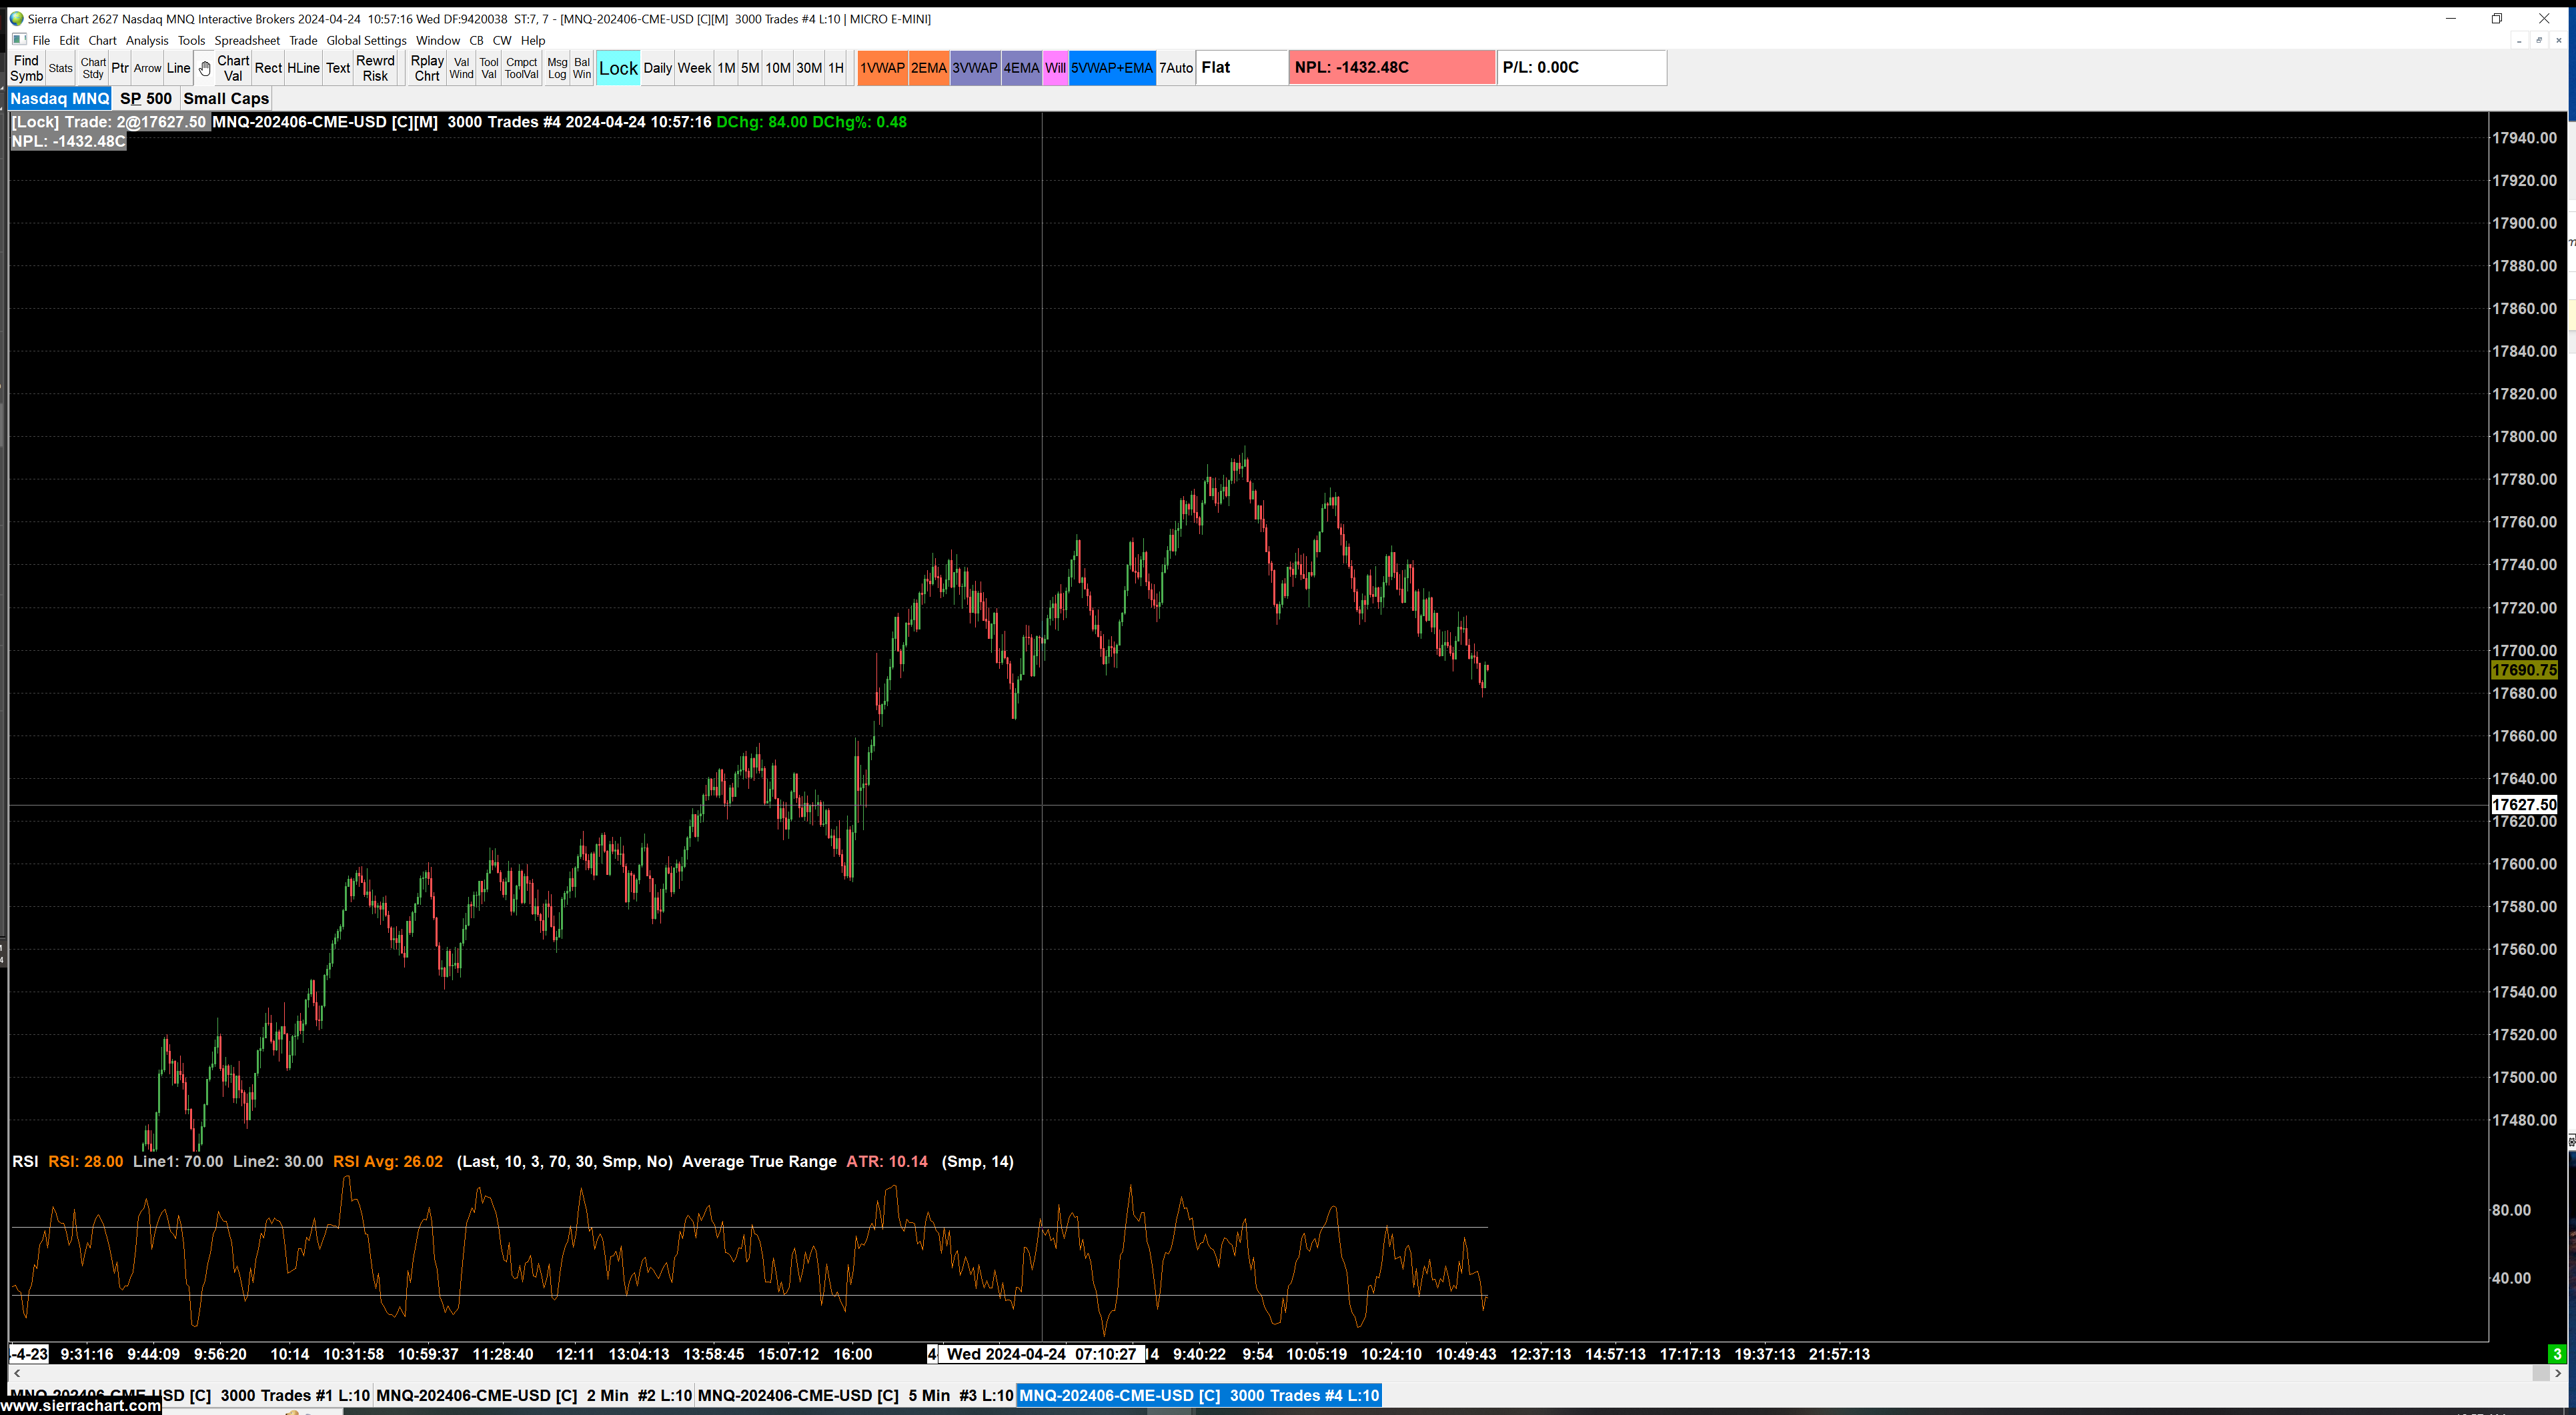Image resolution: width=2576 pixels, height=1415 pixels.
Task: Select the hand tool icon
Action: tap(204, 68)
